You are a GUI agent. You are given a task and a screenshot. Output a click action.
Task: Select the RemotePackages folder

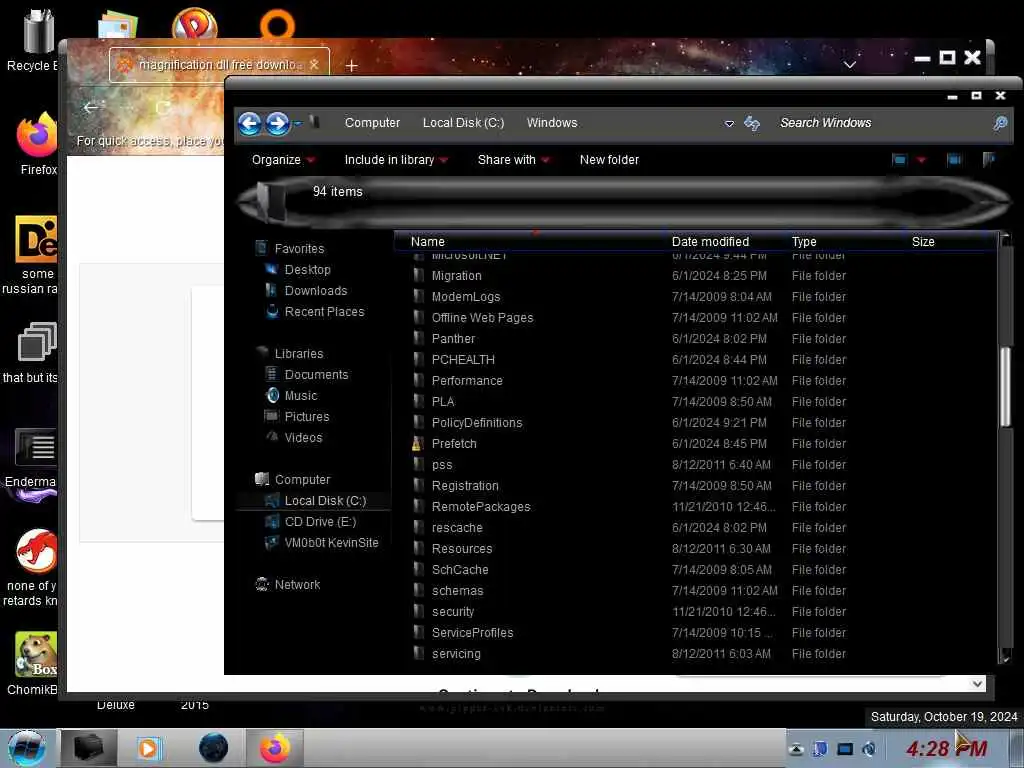(x=481, y=507)
